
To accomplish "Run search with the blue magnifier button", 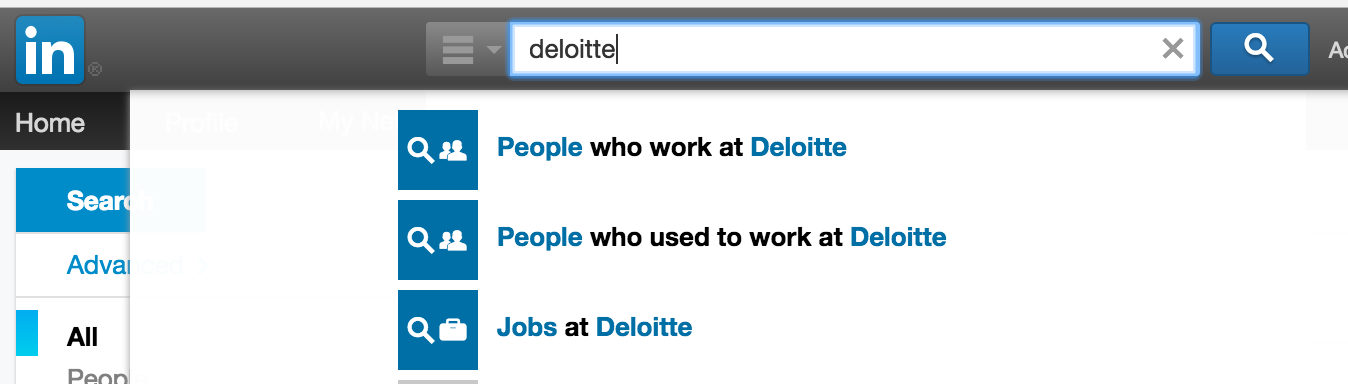I will click(1260, 48).
